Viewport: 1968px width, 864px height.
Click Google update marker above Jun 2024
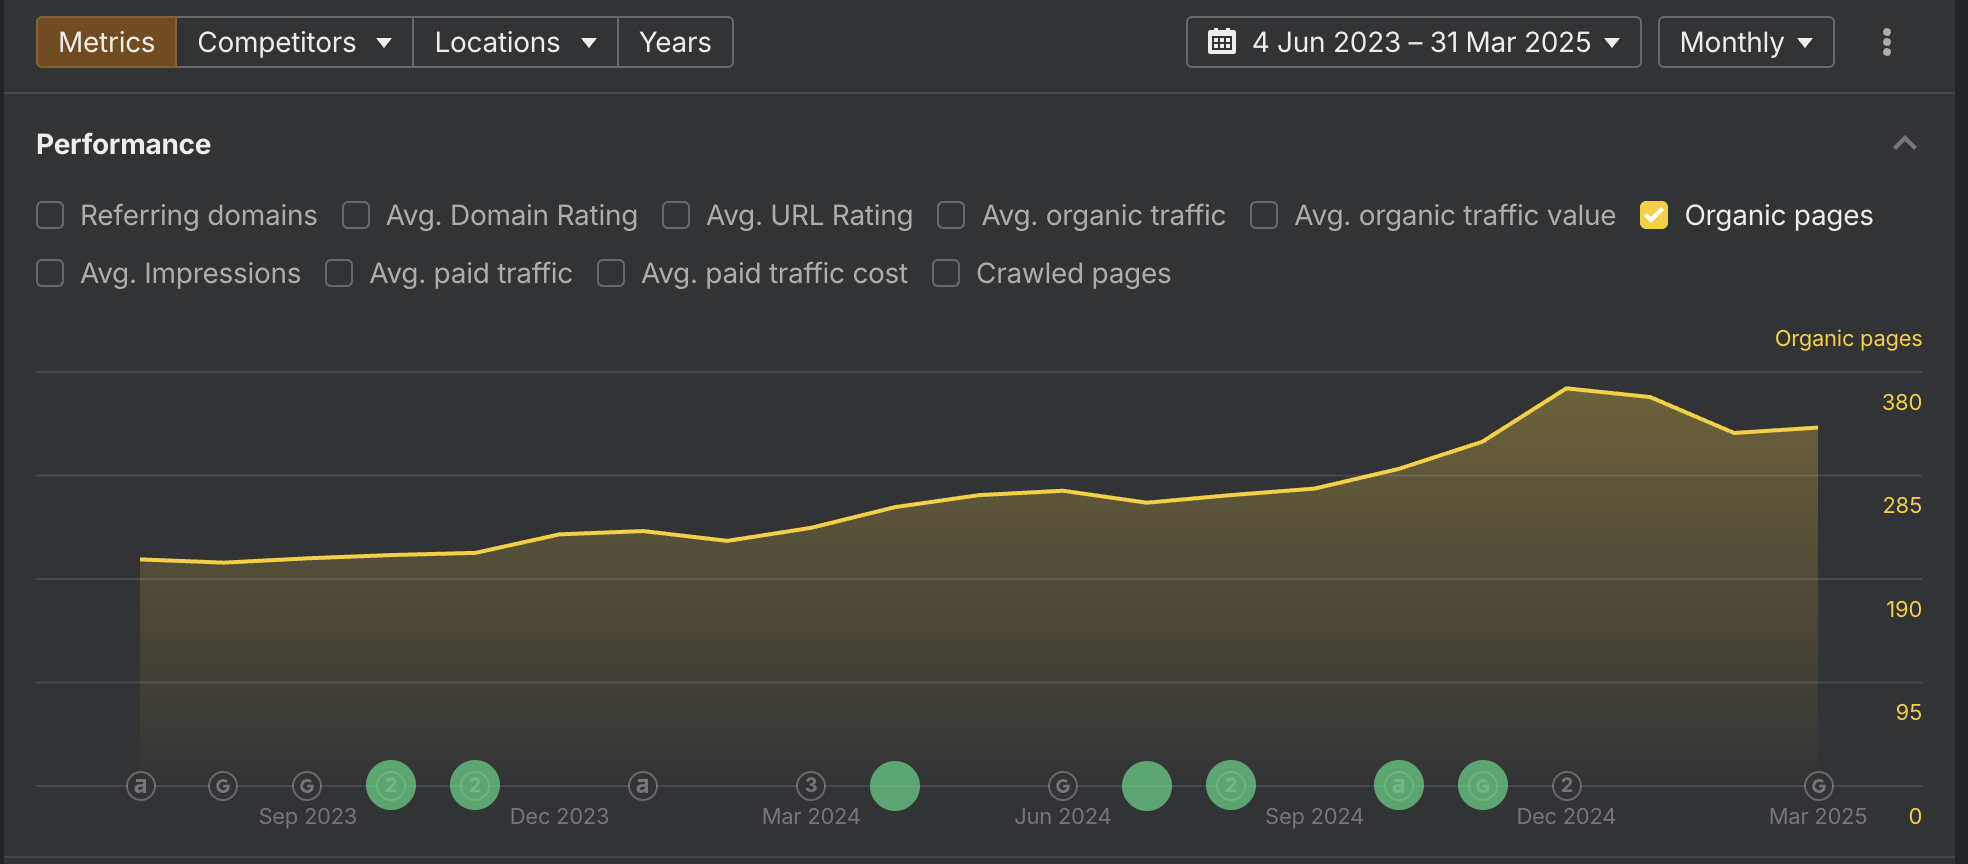tap(1062, 786)
